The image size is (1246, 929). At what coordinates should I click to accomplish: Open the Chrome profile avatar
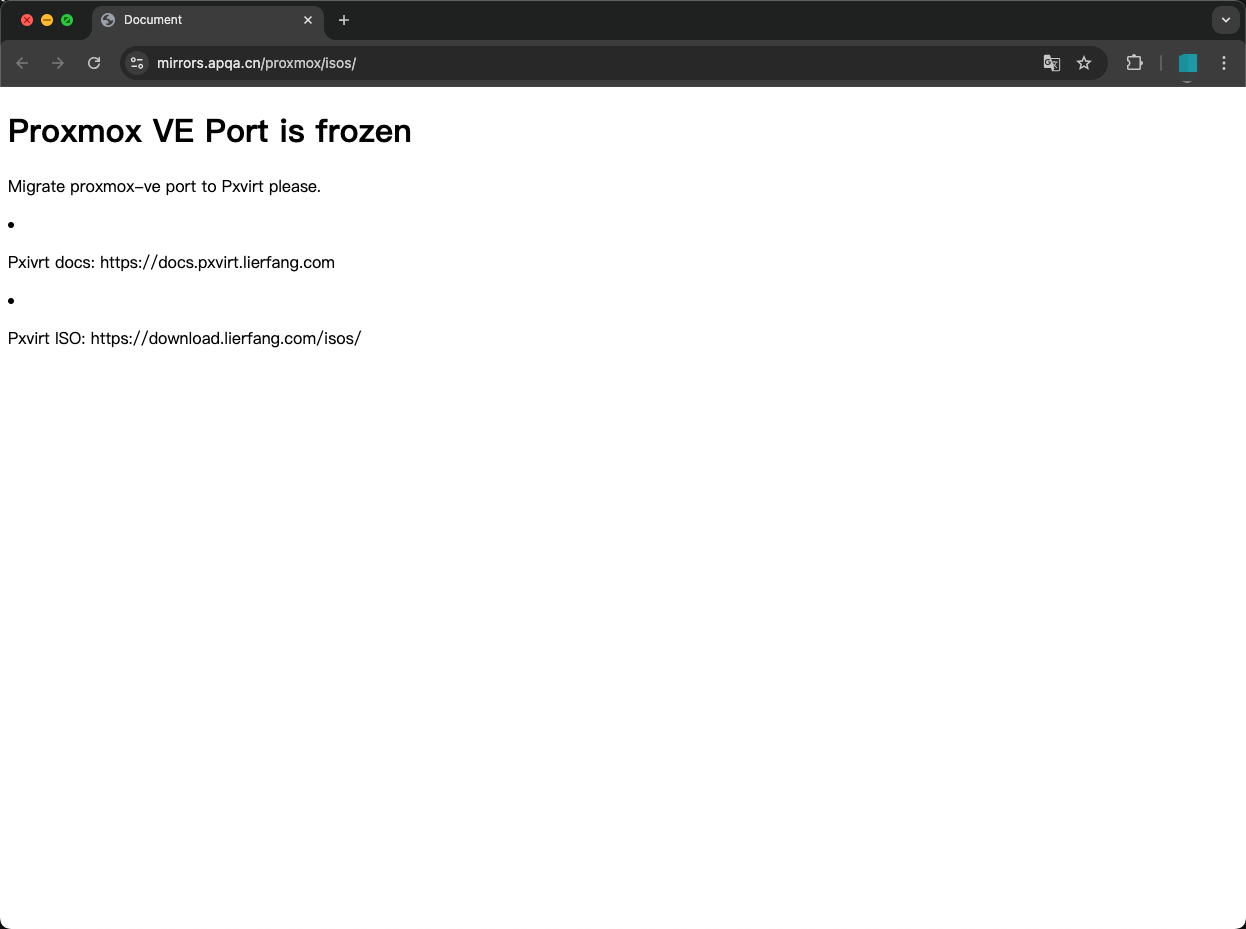click(x=1188, y=63)
